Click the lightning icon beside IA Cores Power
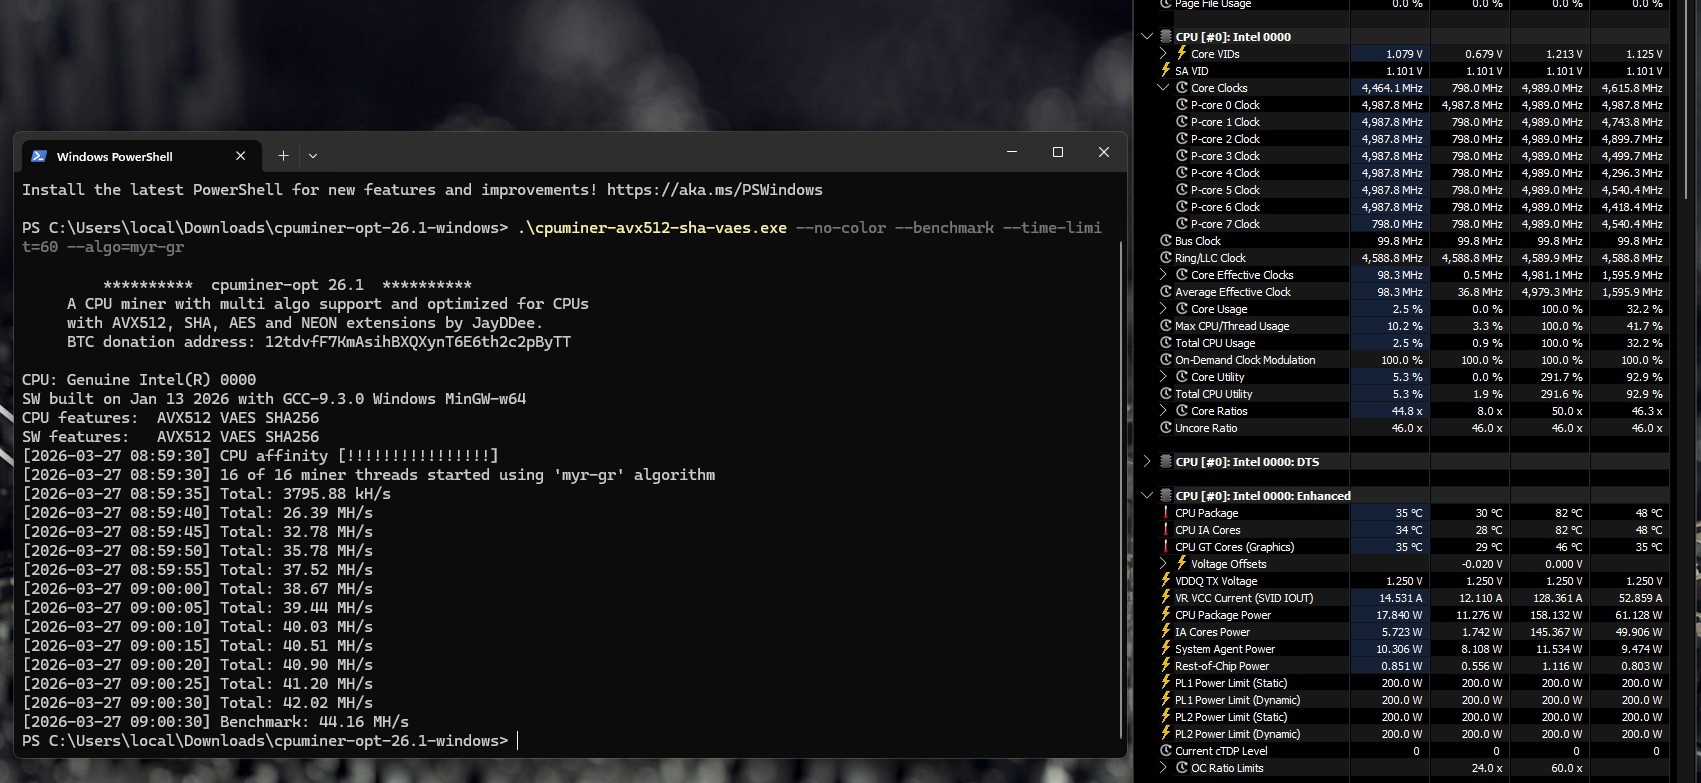Image resolution: width=1701 pixels, height=783 pixels. (x=1165, y=632)
